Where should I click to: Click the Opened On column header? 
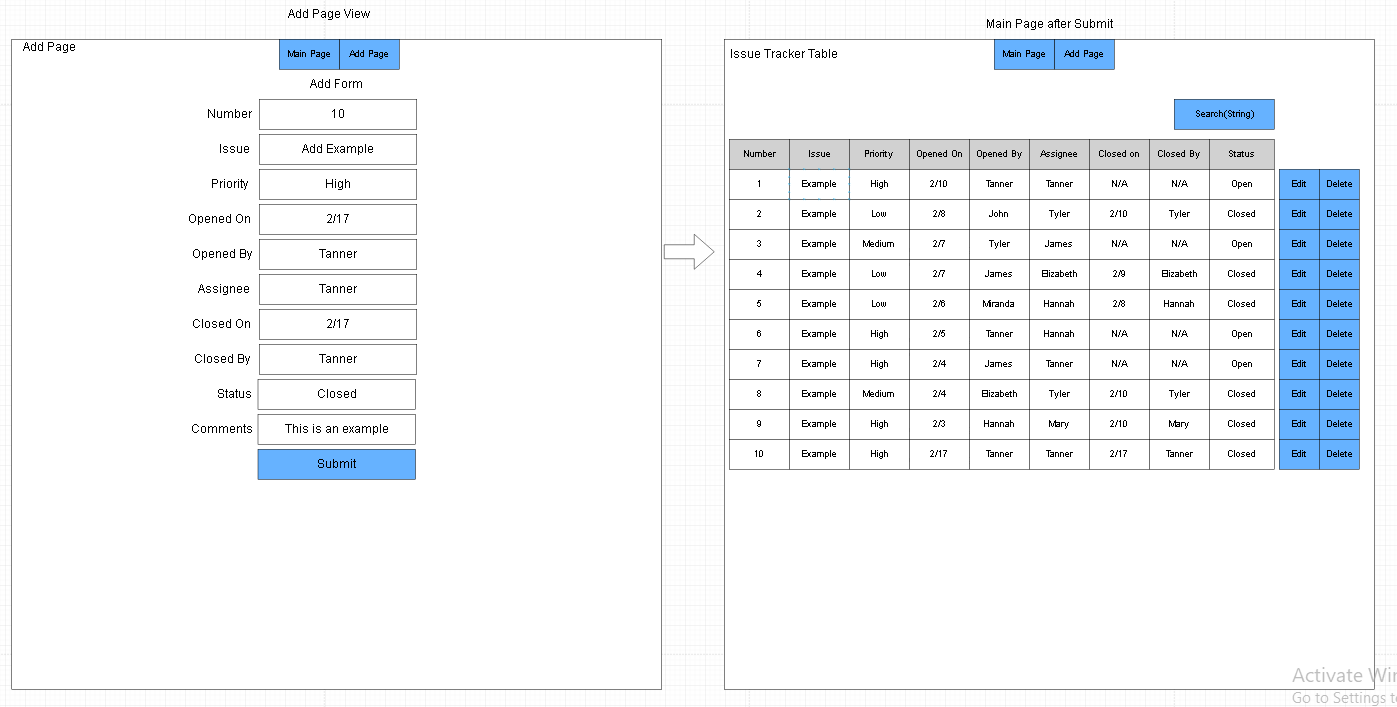click(939, 154)
